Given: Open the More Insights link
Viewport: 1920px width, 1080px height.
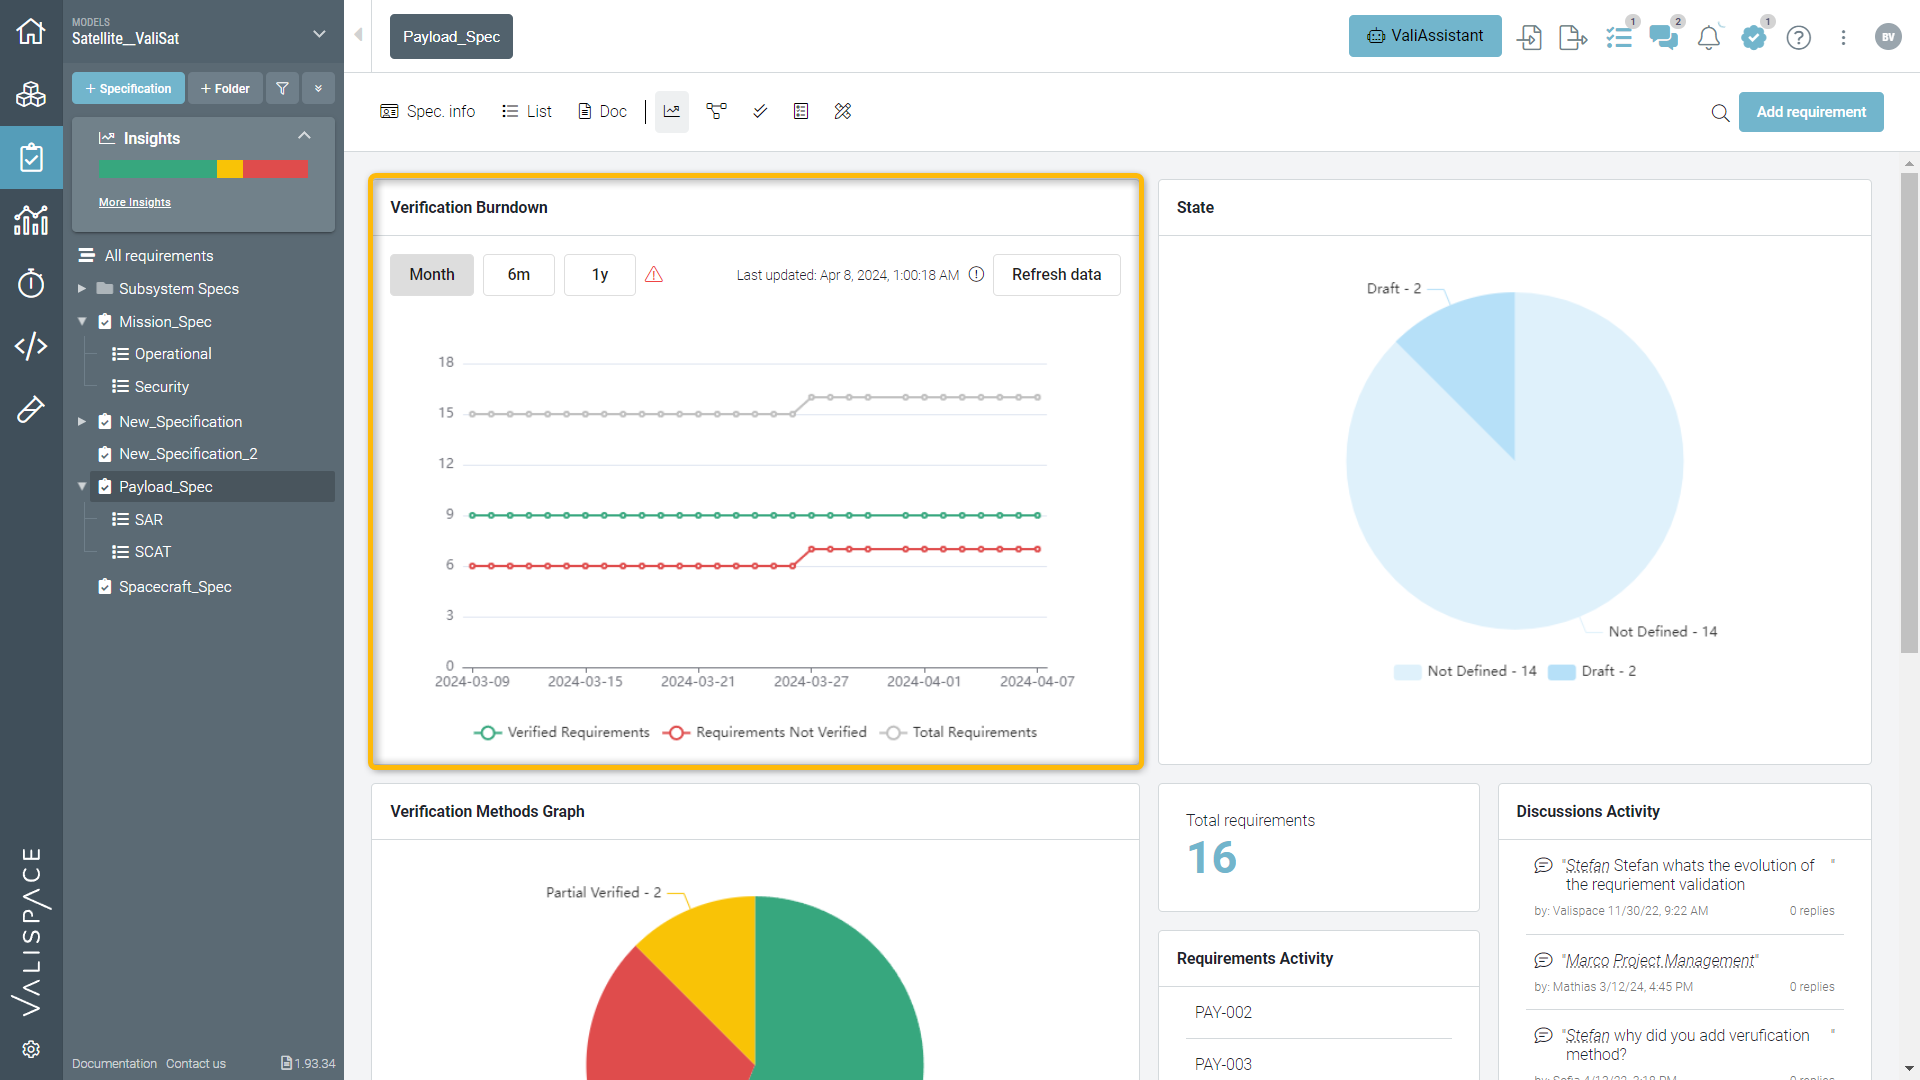Looking at the screenshot, I should (135, 202).
